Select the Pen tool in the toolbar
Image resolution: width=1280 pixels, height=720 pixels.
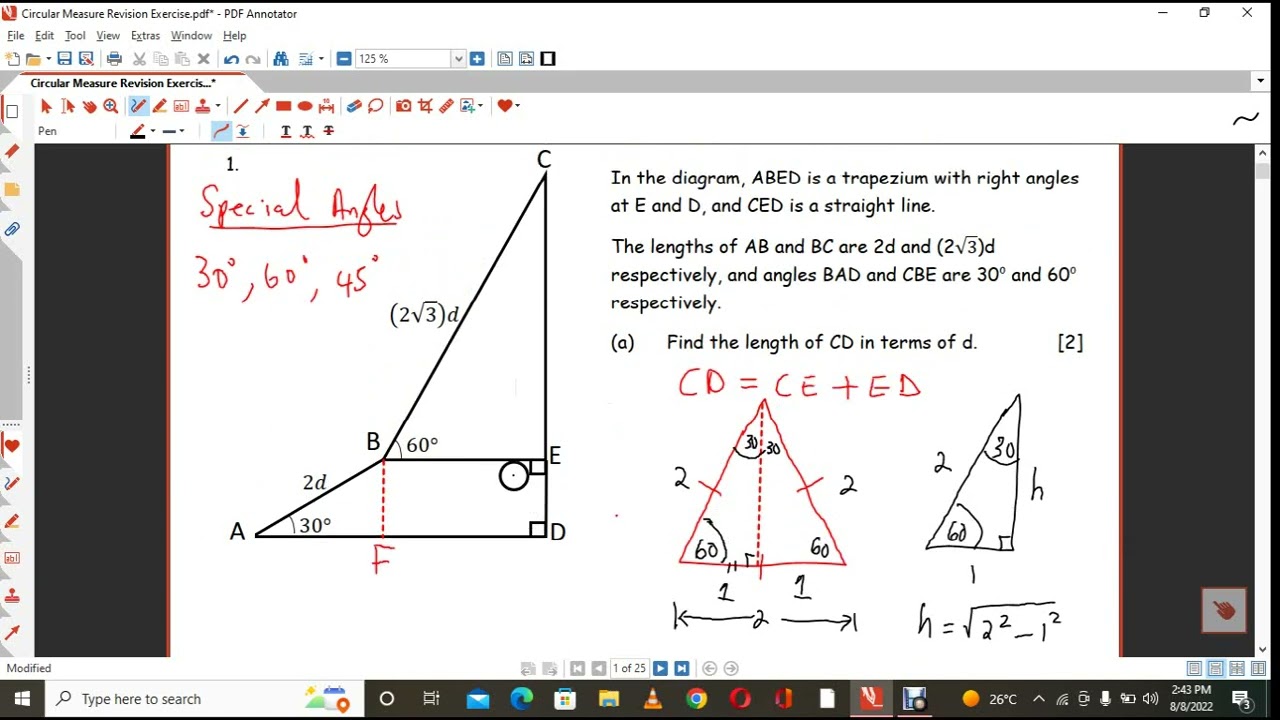click(x=138, y=106)
